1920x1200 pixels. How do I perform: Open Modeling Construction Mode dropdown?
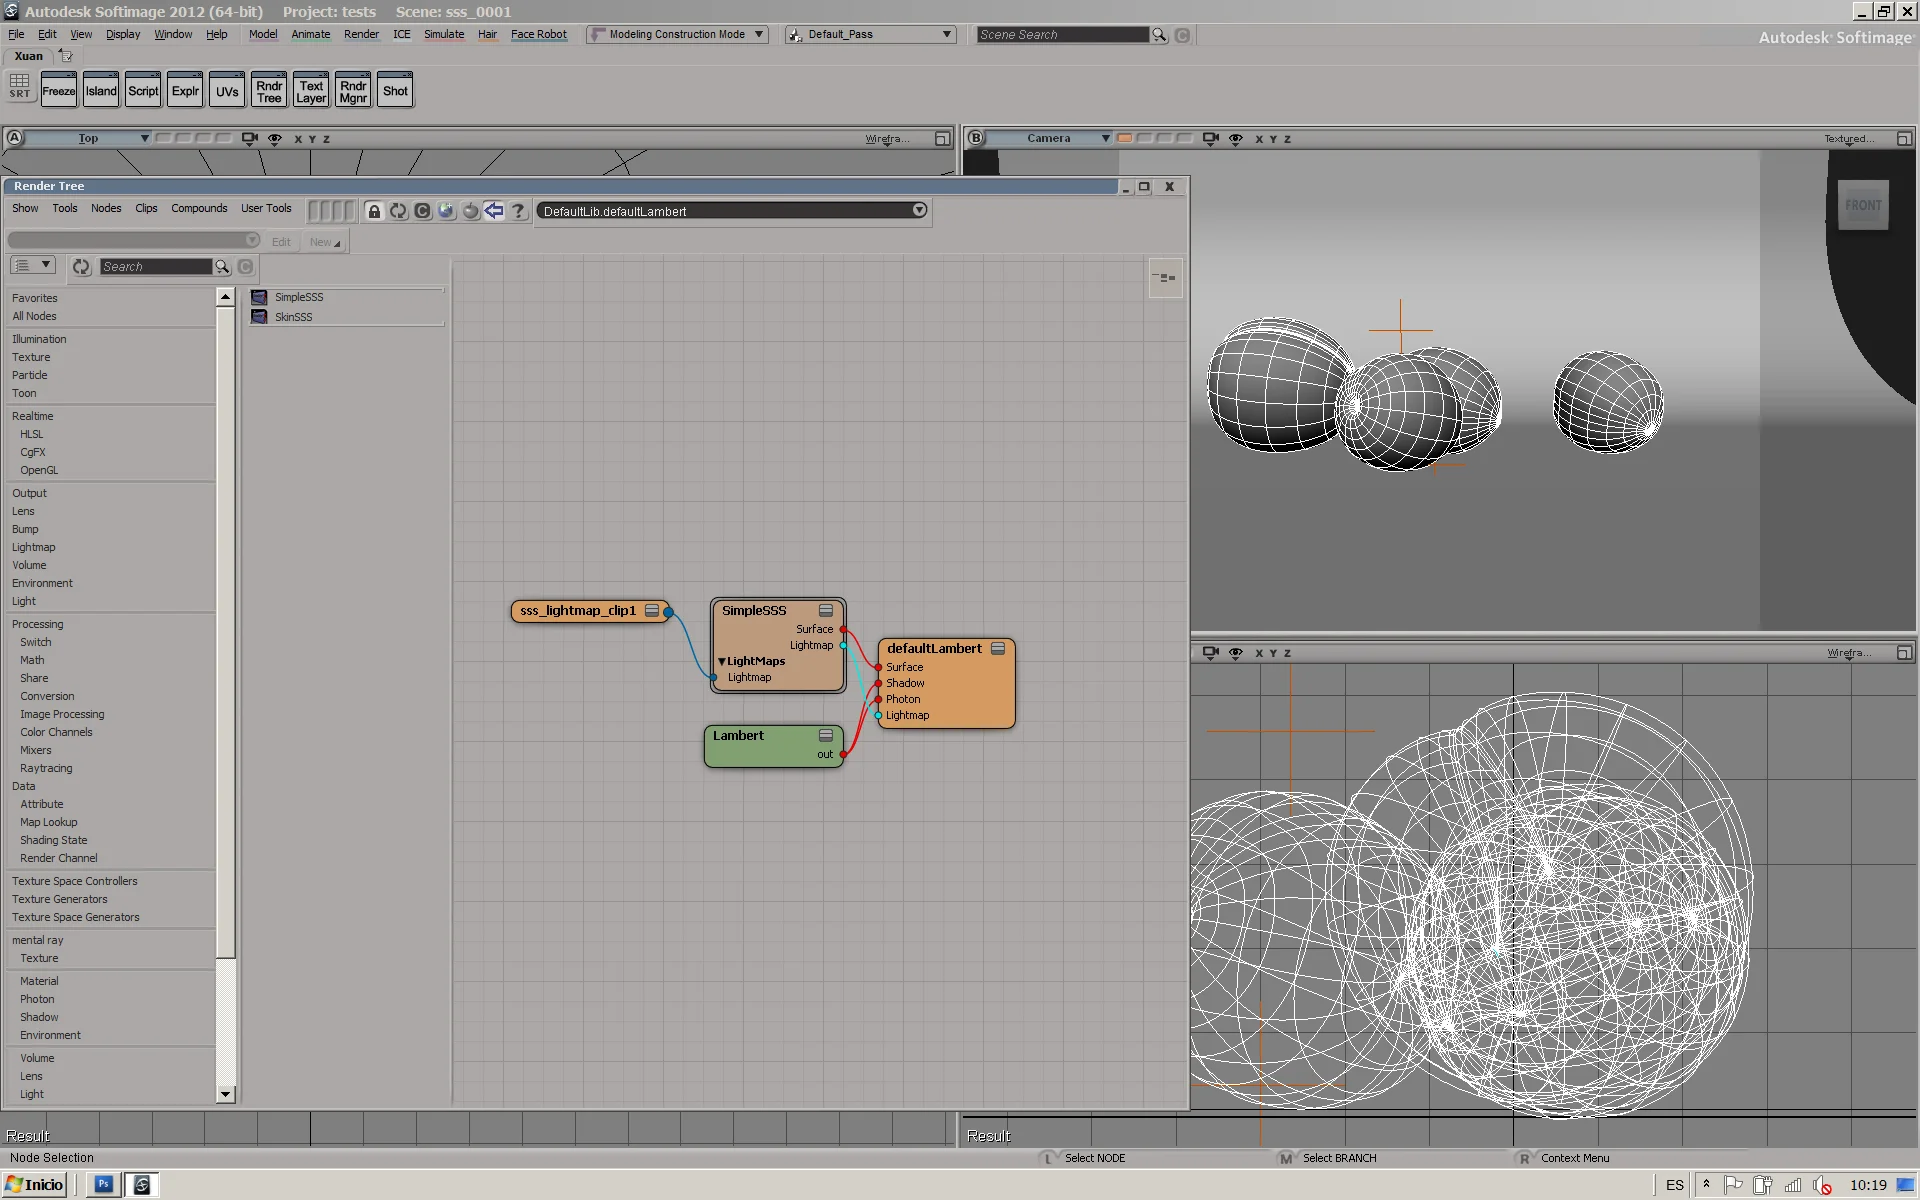[x=677, y=34]
